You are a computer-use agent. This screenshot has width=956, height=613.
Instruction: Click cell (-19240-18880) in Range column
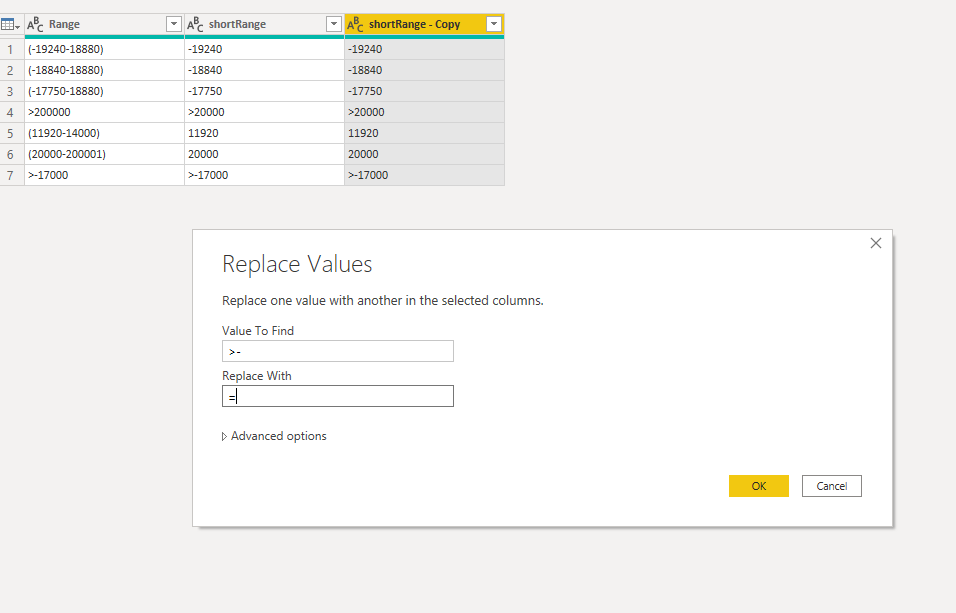click(x=104, y=49)
